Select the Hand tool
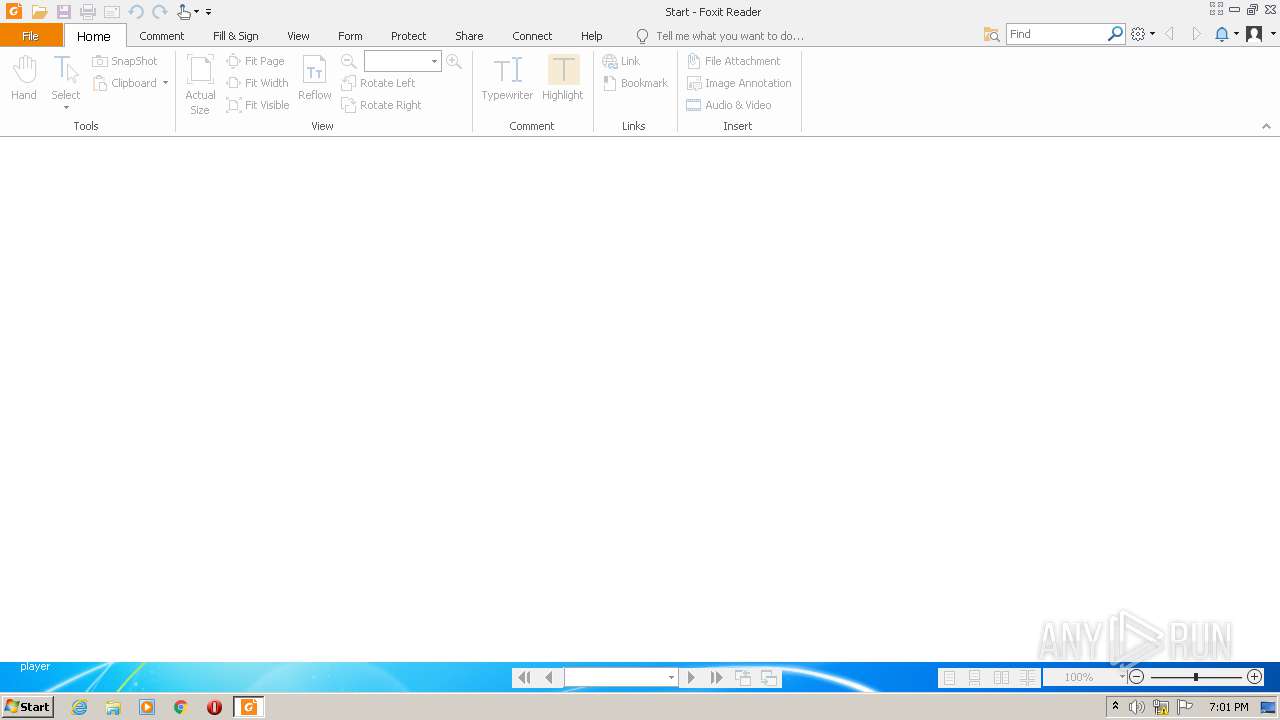1280x720 pixels. [x=24, y=79]
